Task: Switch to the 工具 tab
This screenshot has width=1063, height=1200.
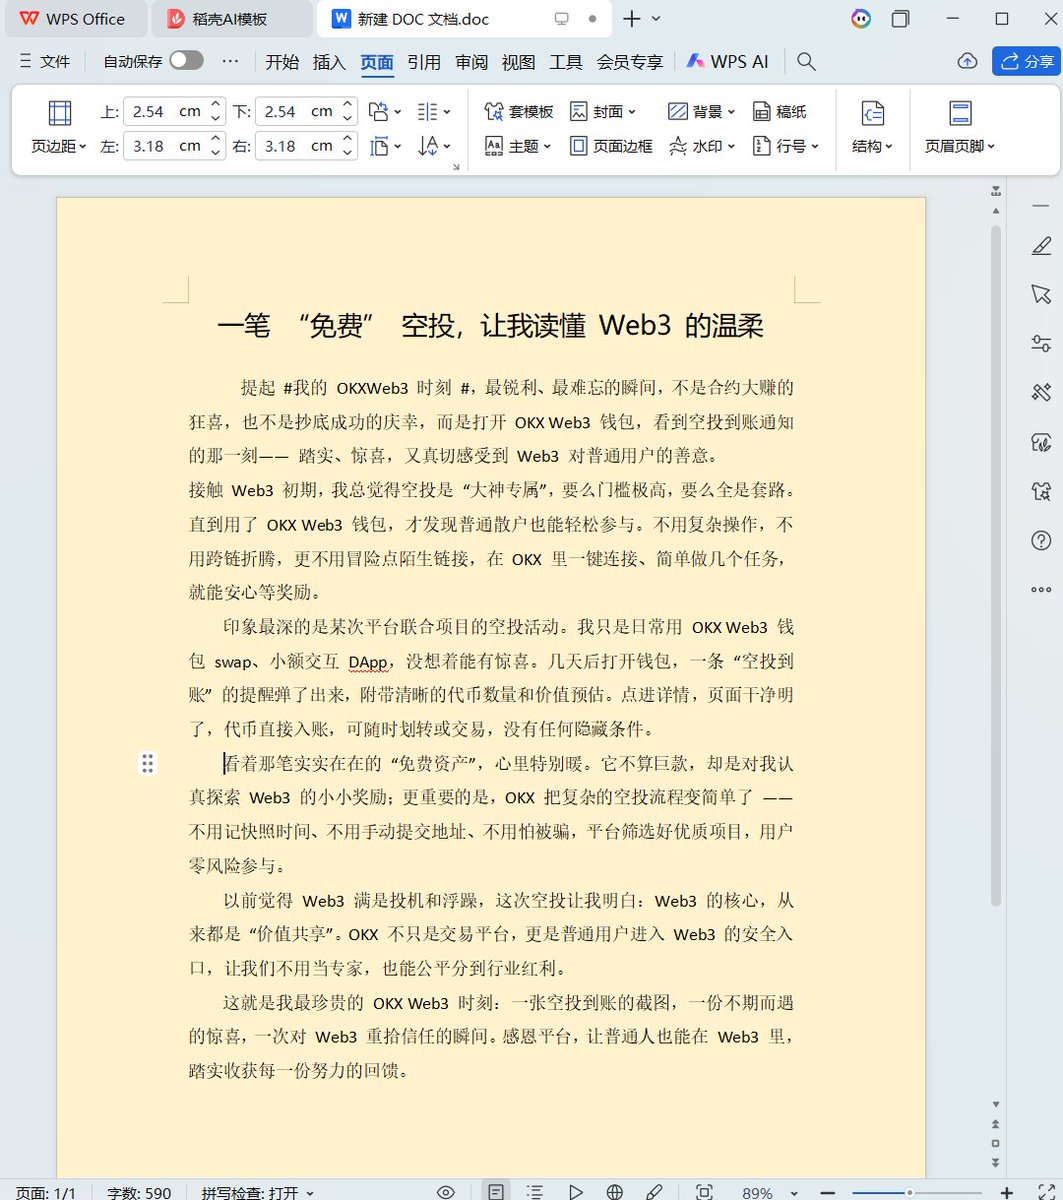Action: [565, 61]
